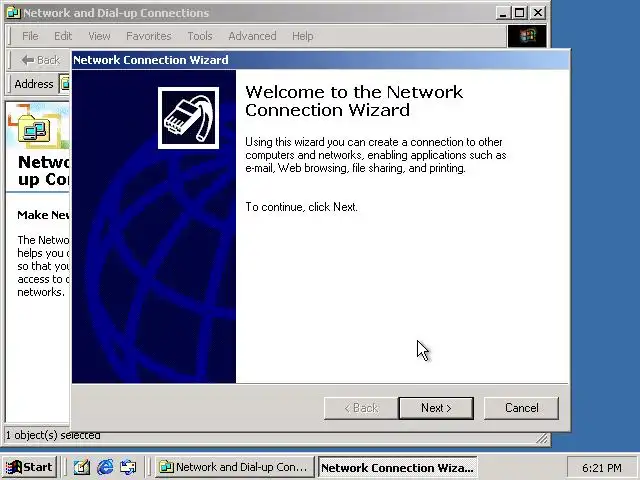Click the 'To continue, click Next.' text
Image resolution: width=640 pixels, height=480 pixels.
coord(302,207)
